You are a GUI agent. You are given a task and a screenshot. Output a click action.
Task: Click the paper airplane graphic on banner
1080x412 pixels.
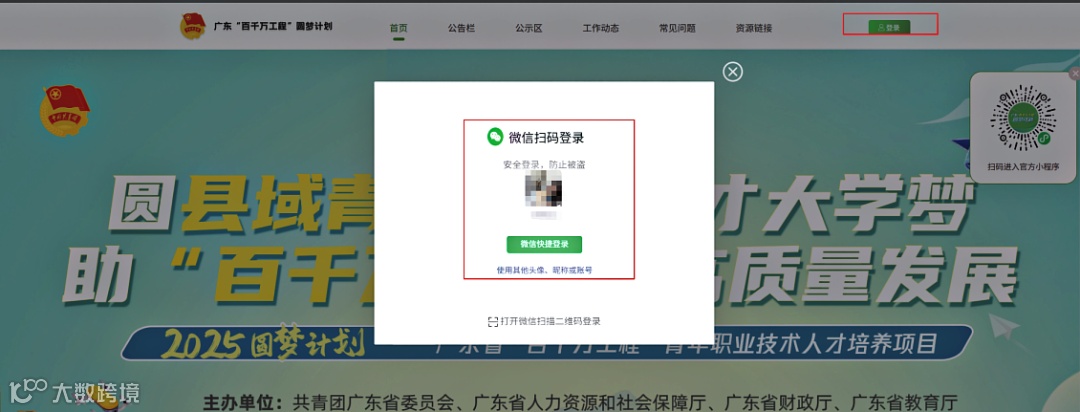point(1003,327)
